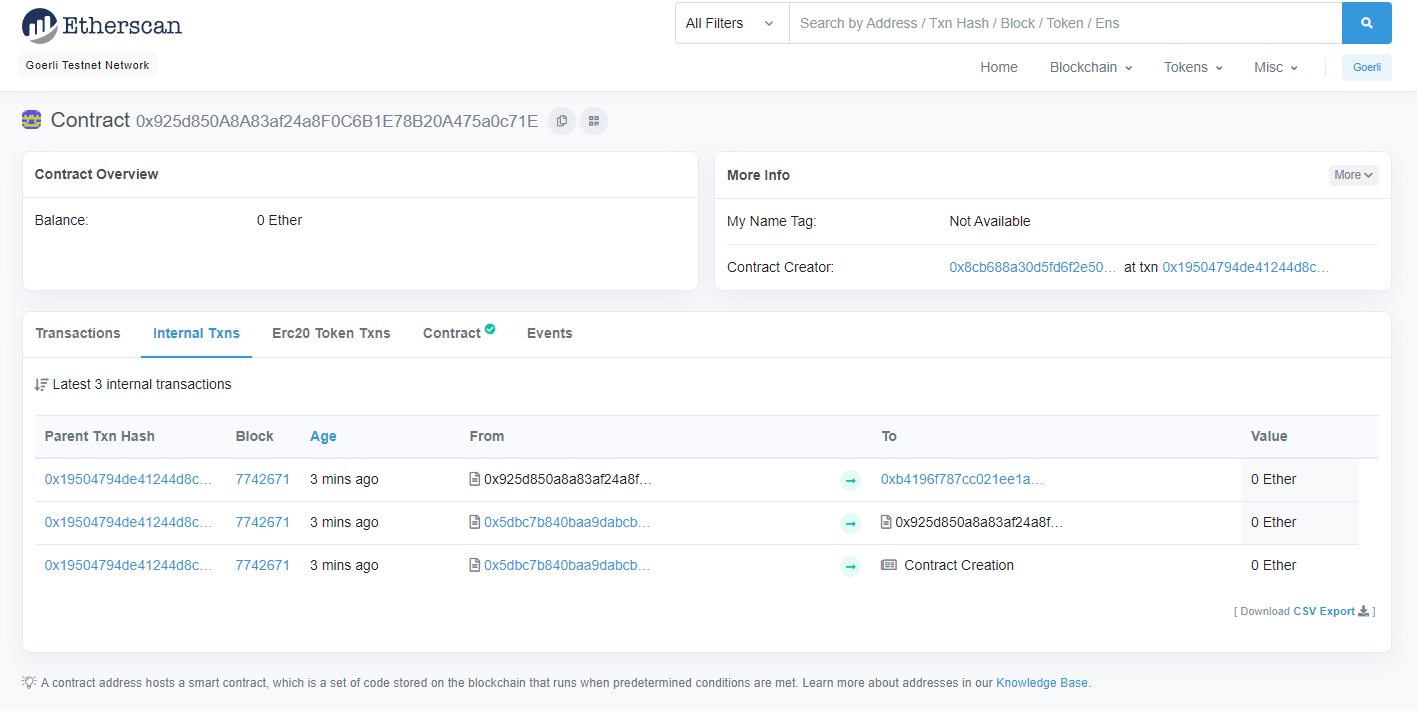Click the Value column header

click(1269, 436)
